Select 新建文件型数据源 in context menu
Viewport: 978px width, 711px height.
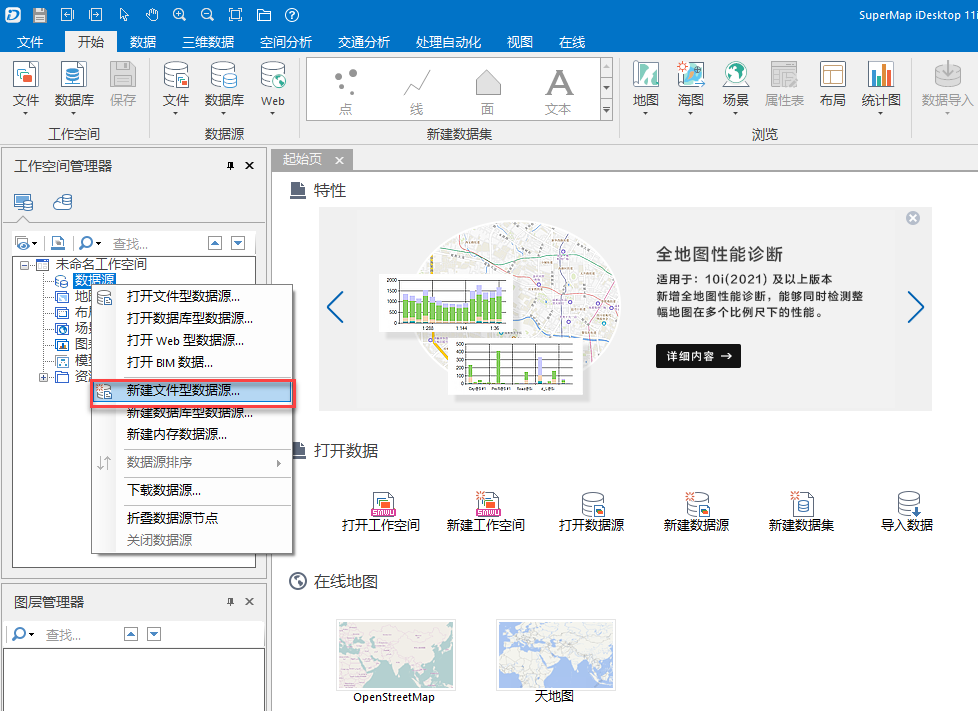click(183, 392)
